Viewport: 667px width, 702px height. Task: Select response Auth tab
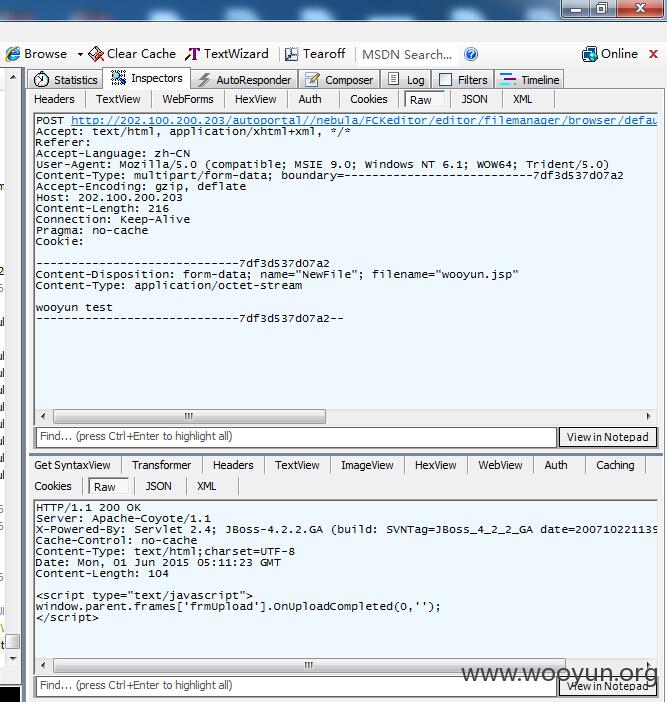(556, 465)
